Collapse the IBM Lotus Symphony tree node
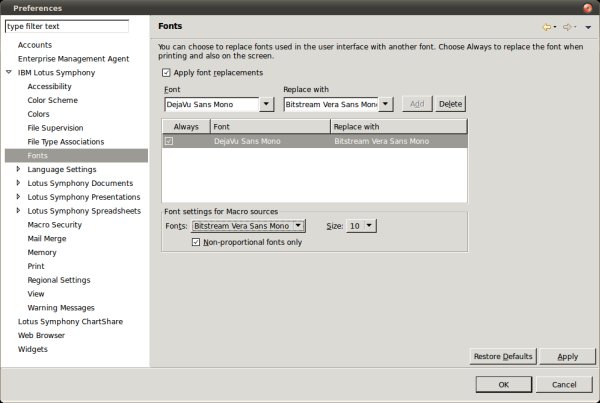The height and width of the screenshot is (403, 600). pos(9,73)
